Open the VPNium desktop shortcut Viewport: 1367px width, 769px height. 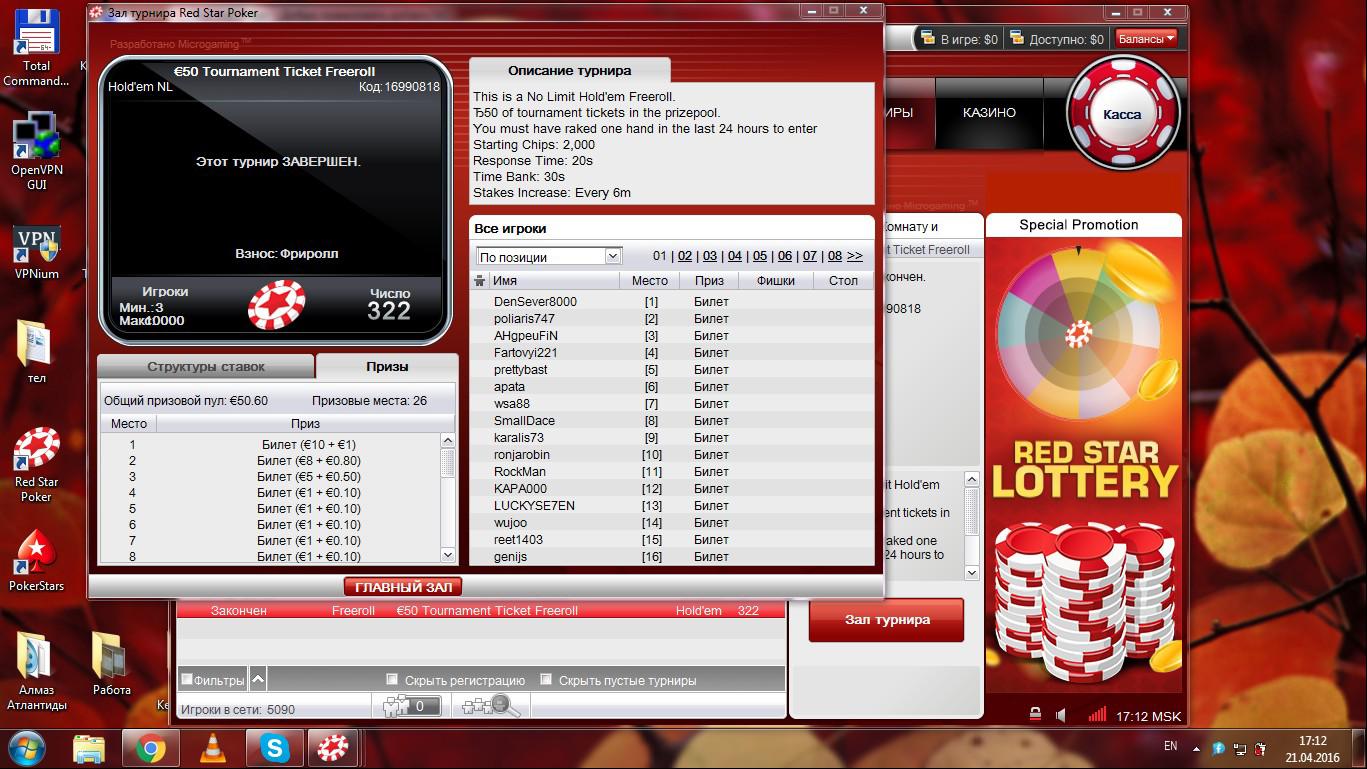36,253
